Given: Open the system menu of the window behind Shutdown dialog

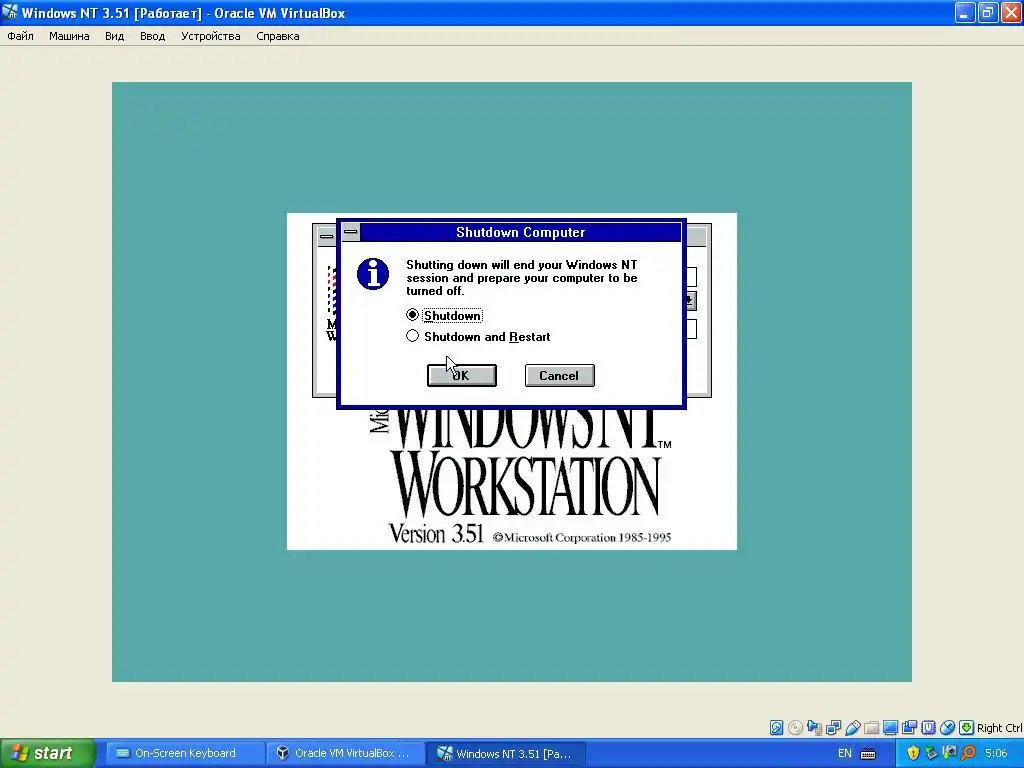Looking at the screenshot, I should pyautogui.click(x=327, y=236).
